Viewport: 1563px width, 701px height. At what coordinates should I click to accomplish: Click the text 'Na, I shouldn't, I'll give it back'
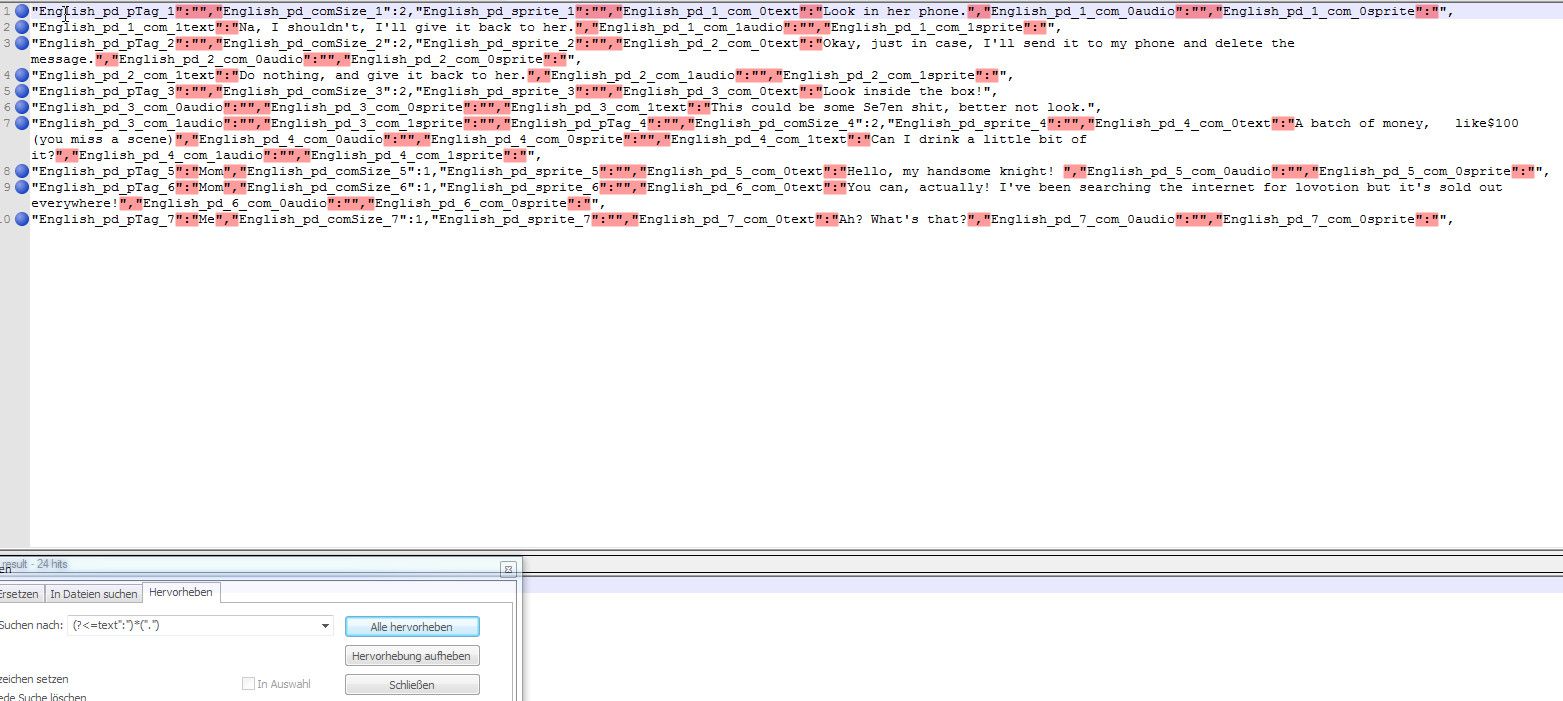click(x=375, y=28)
